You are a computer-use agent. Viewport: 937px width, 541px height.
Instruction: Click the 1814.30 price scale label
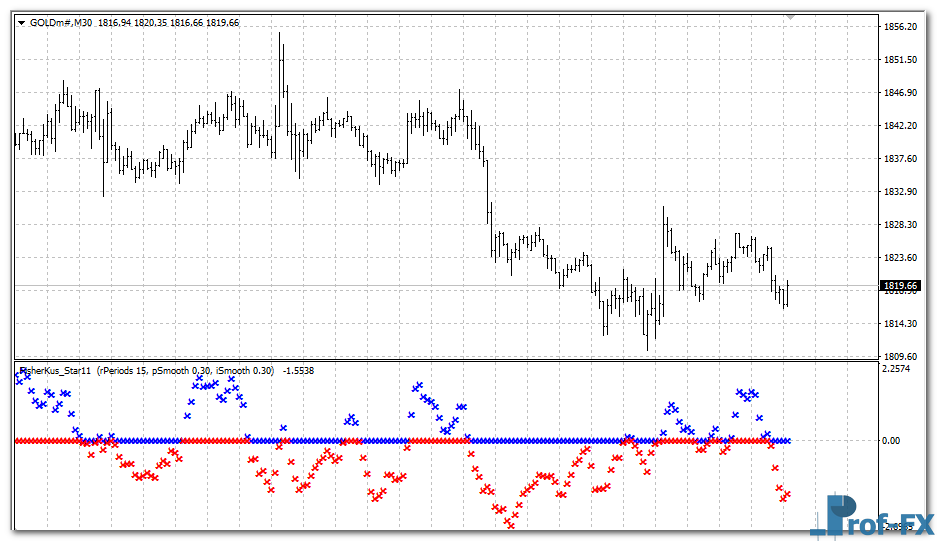click(901, 324)
